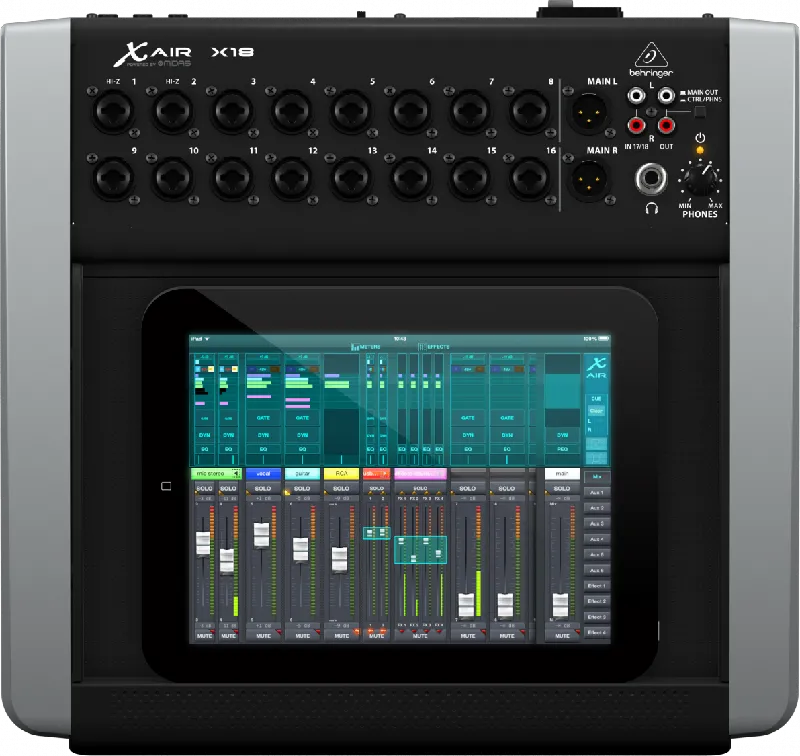Select the Effect 1 bus tab

(597, 585)
